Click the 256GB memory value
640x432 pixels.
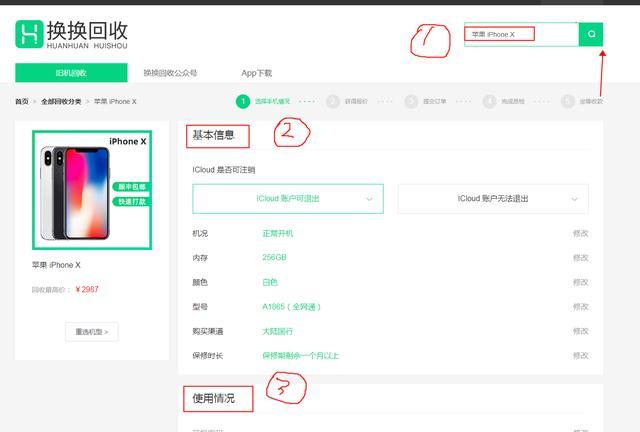click(x=274, y=258)
